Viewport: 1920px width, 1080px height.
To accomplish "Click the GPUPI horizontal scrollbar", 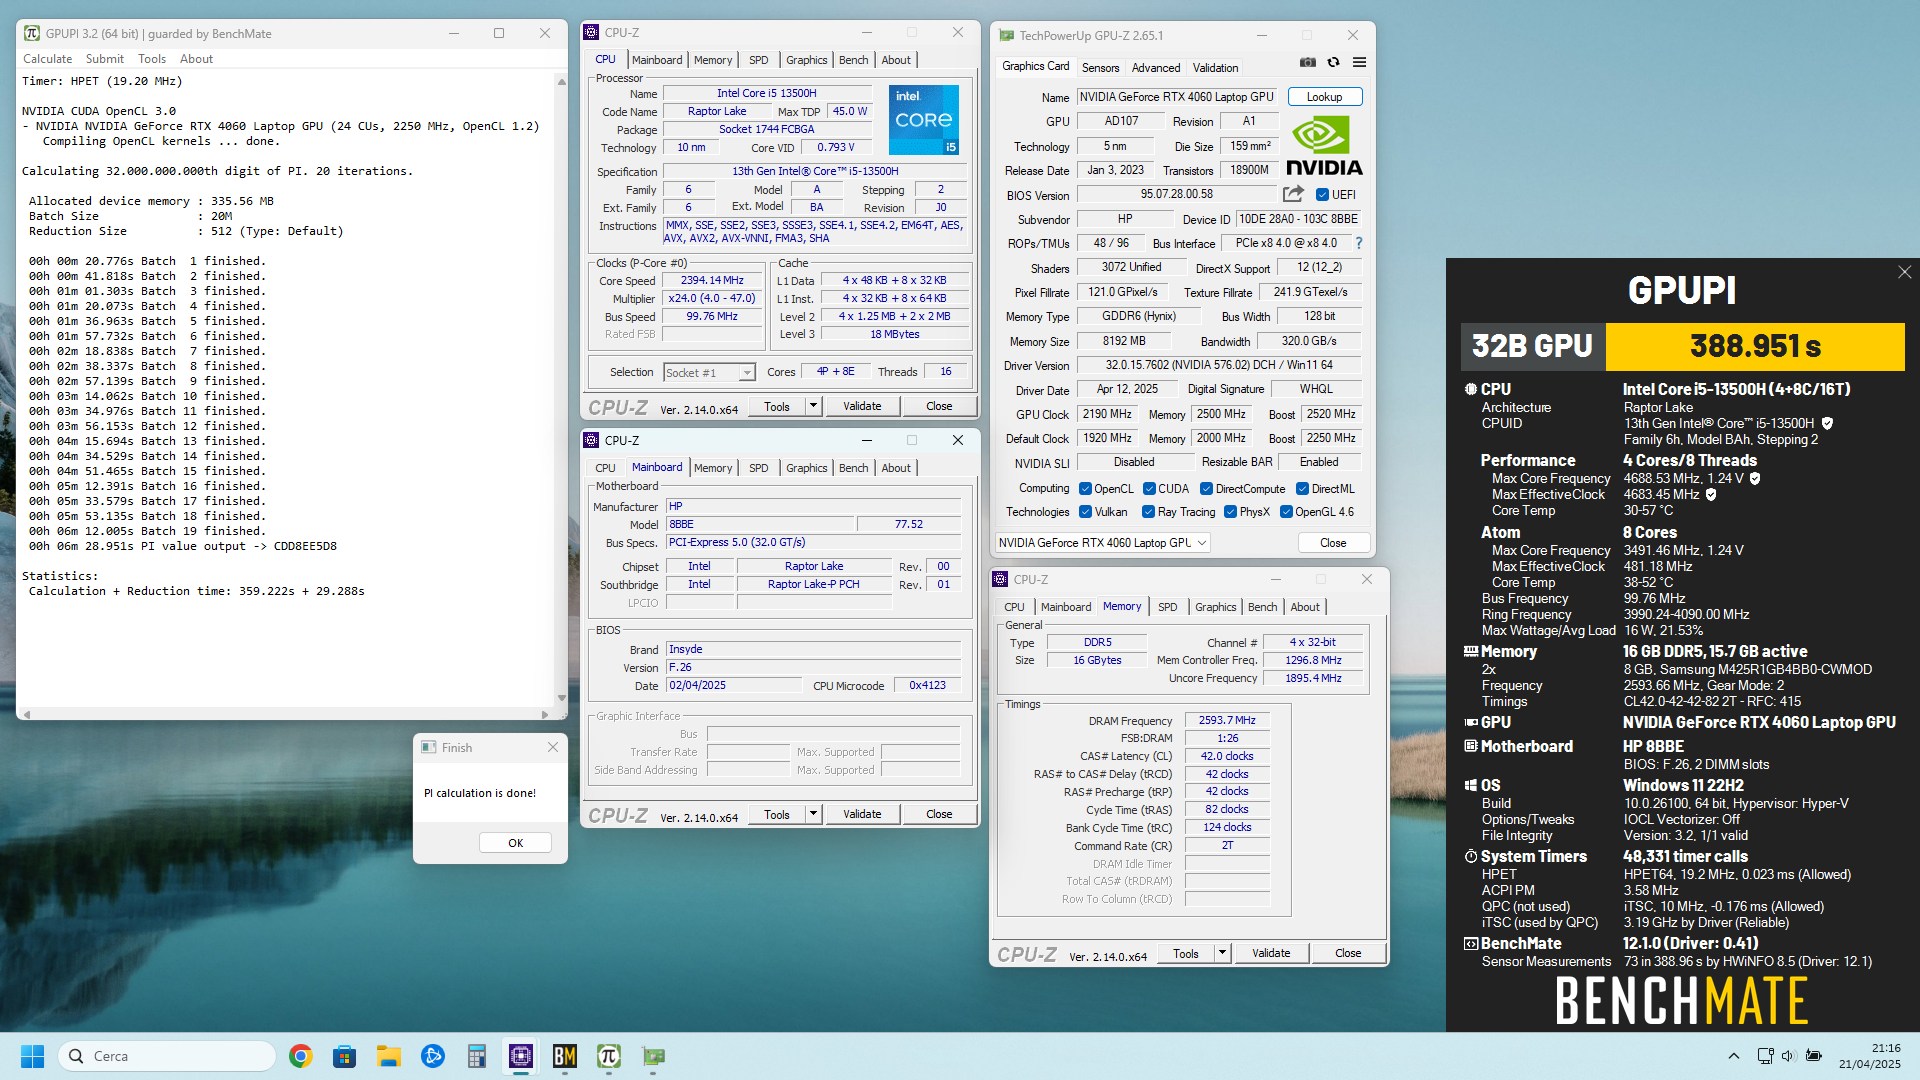I will click(285, 714).
